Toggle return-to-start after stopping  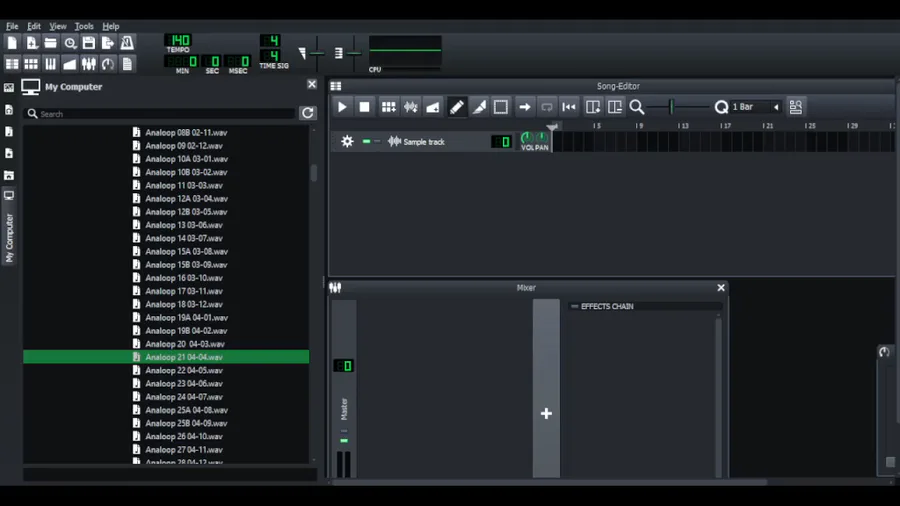(569, 107)
